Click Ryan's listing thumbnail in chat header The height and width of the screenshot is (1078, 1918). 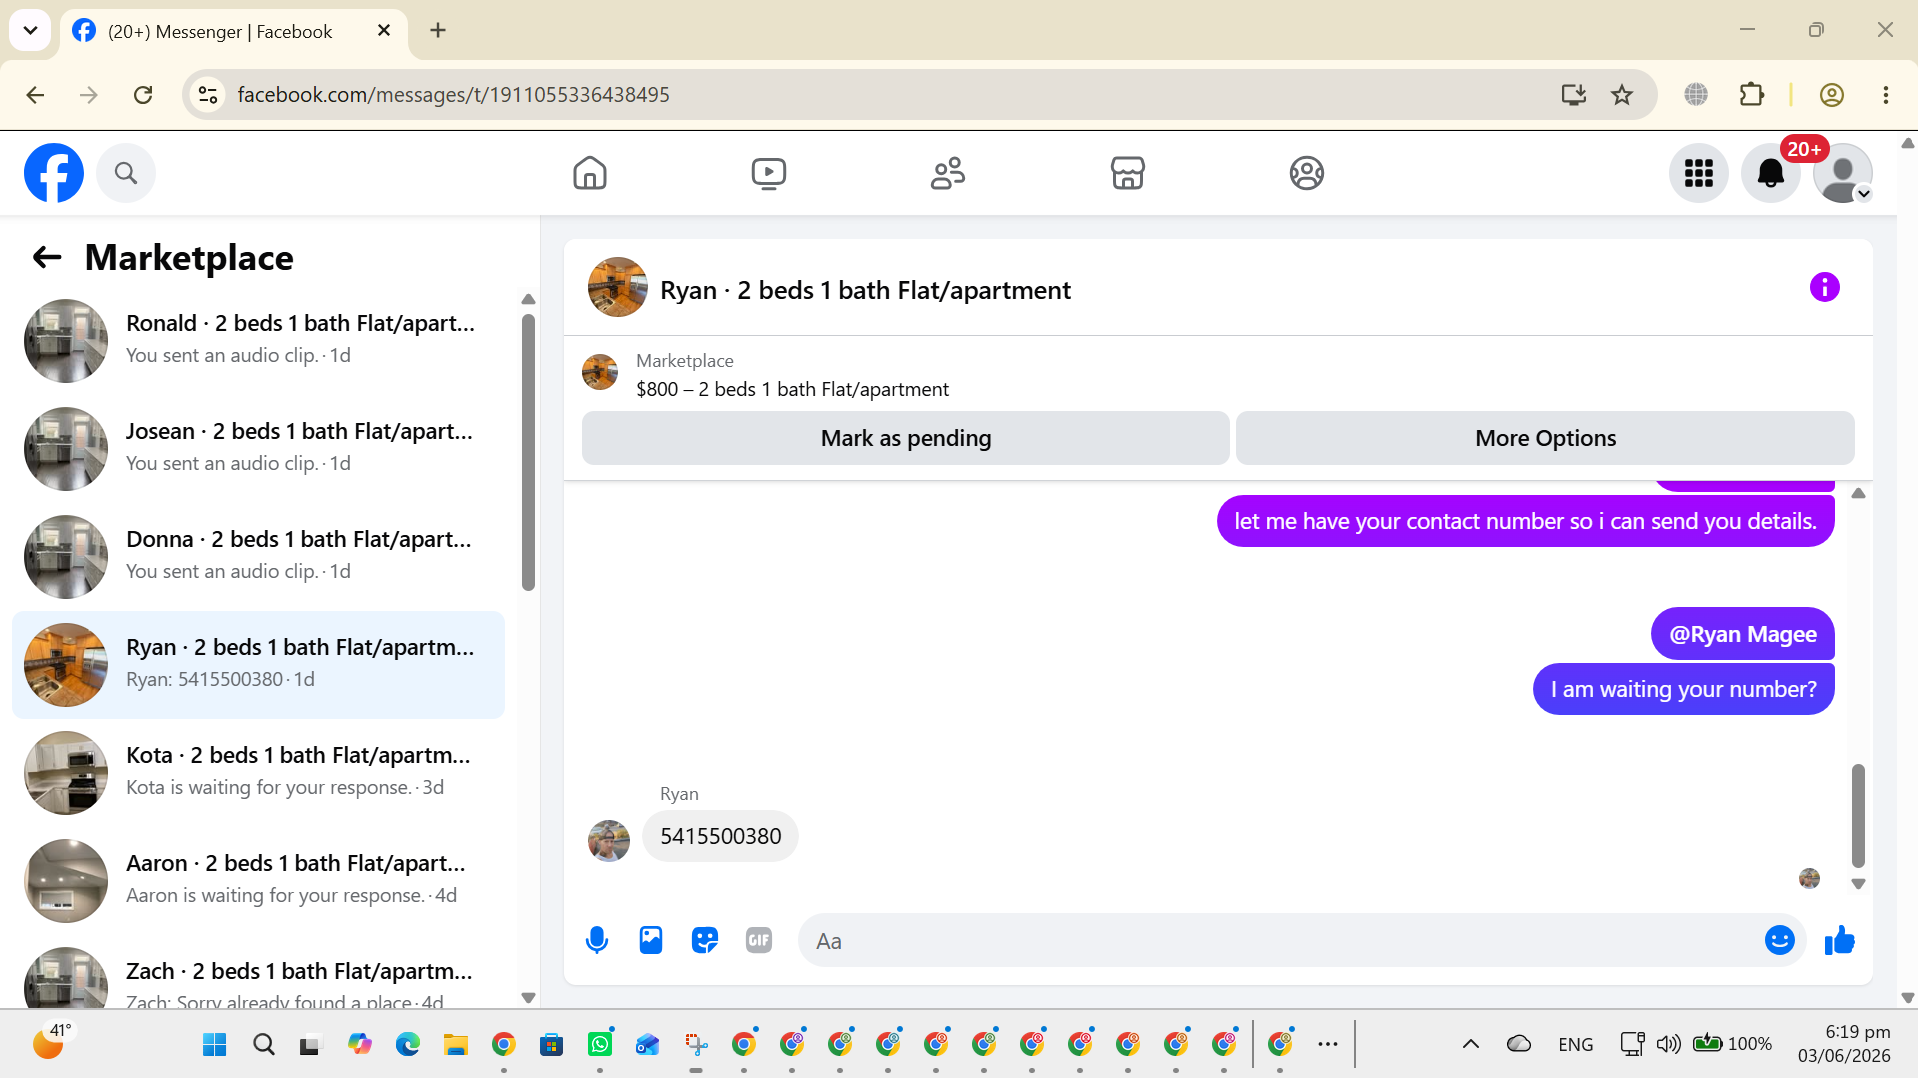point(617,288)
